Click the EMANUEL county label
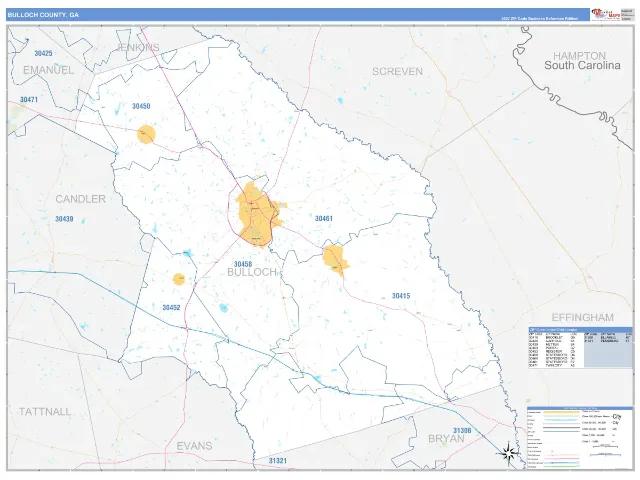The image size is (640, 480). pos(49,70)
